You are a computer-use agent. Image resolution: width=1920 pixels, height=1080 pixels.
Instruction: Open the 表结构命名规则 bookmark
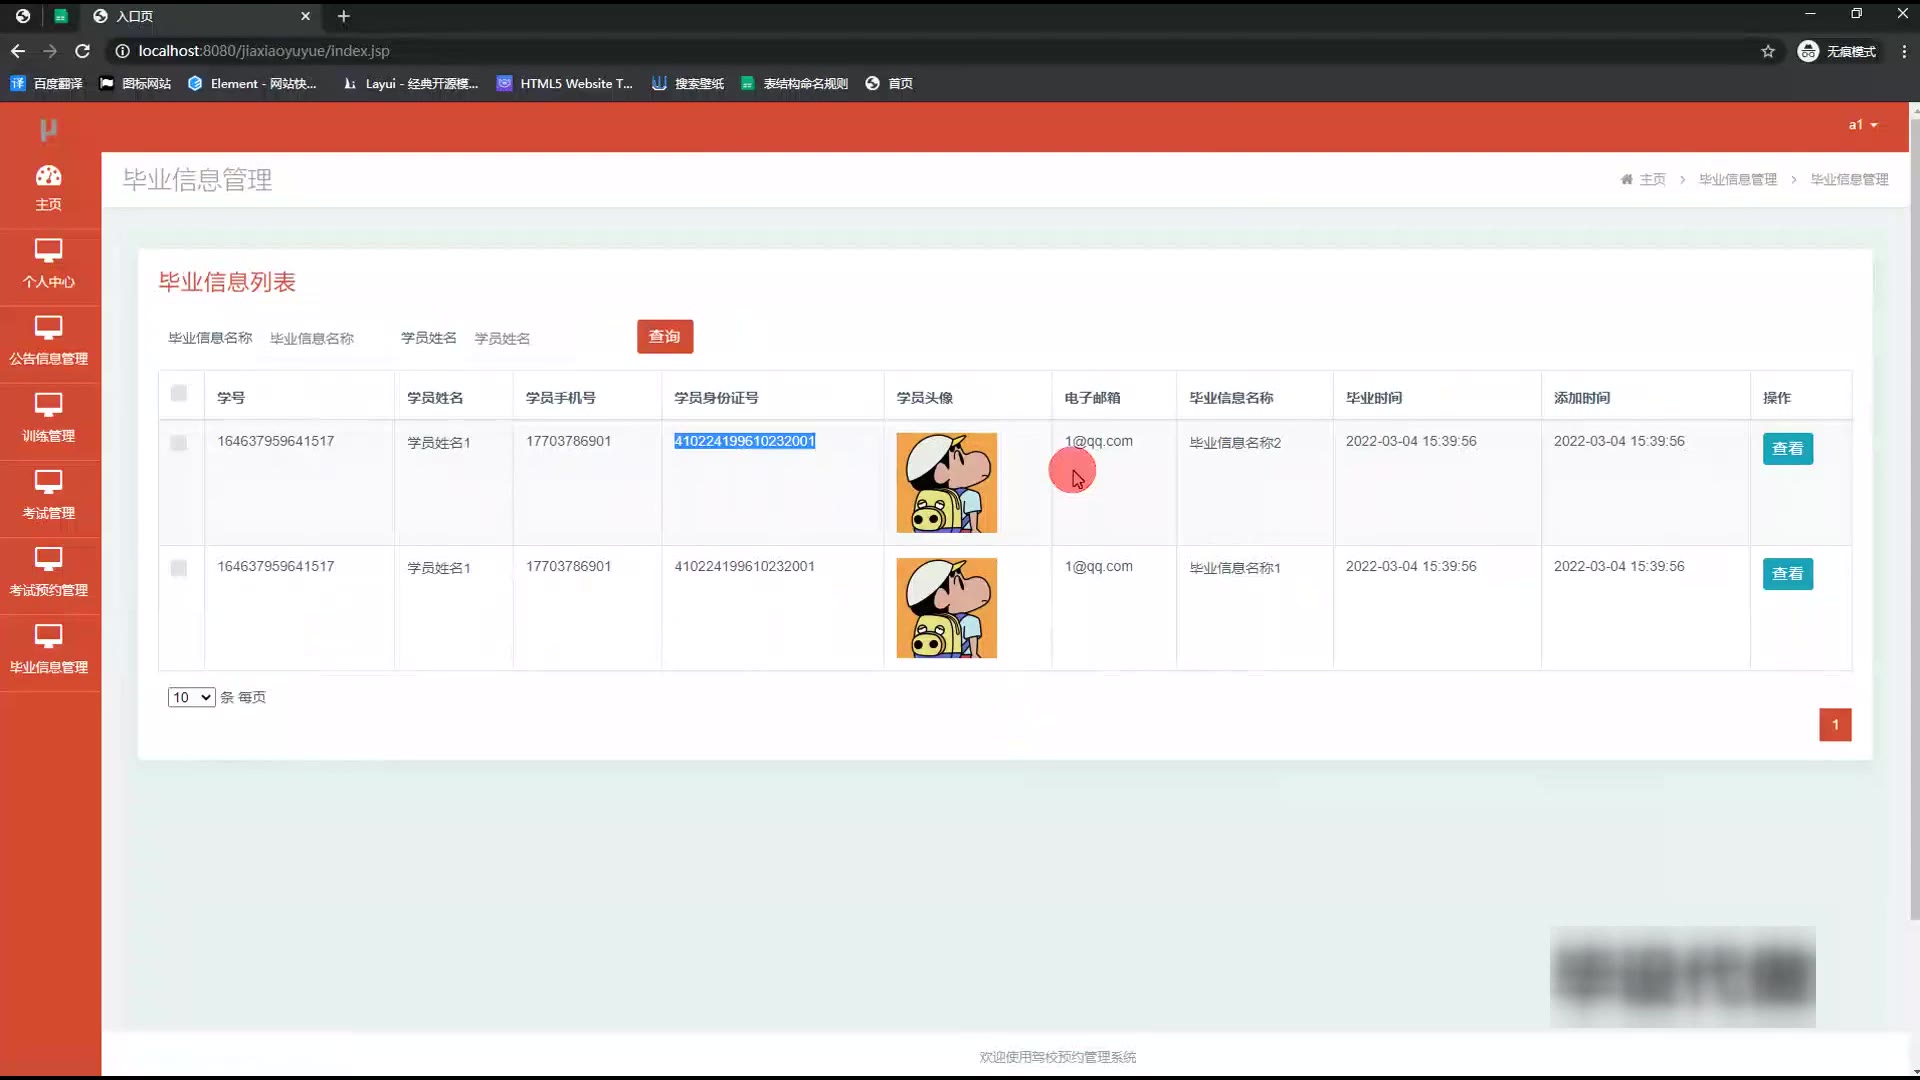pyautogui.click(x=794, y=84)
